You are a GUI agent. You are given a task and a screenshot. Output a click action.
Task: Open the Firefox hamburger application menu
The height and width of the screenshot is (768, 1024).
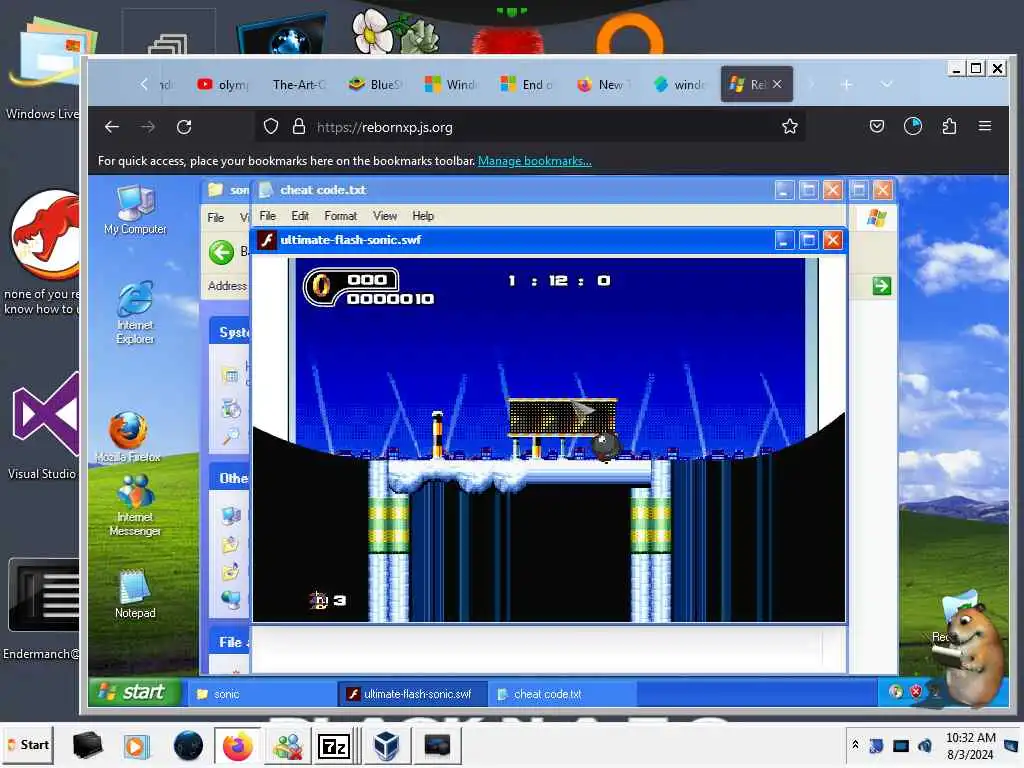point(985,125)
